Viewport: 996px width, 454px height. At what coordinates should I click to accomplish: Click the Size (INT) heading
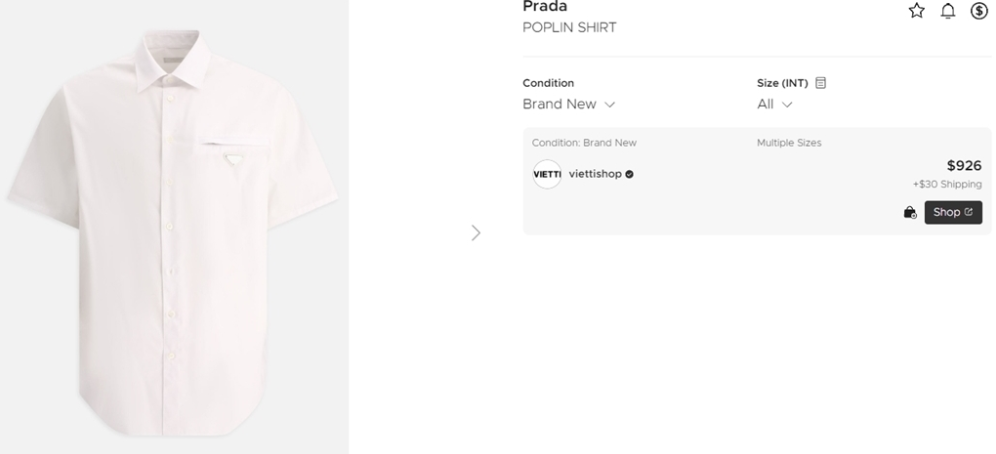tap(782, 83)
